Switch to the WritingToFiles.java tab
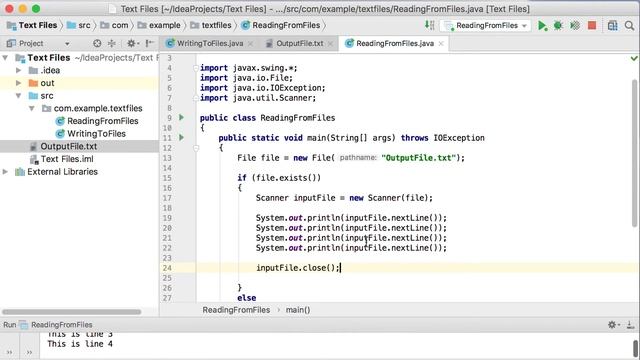This screenshot has width=640, height=360. (x=210, y=43)
